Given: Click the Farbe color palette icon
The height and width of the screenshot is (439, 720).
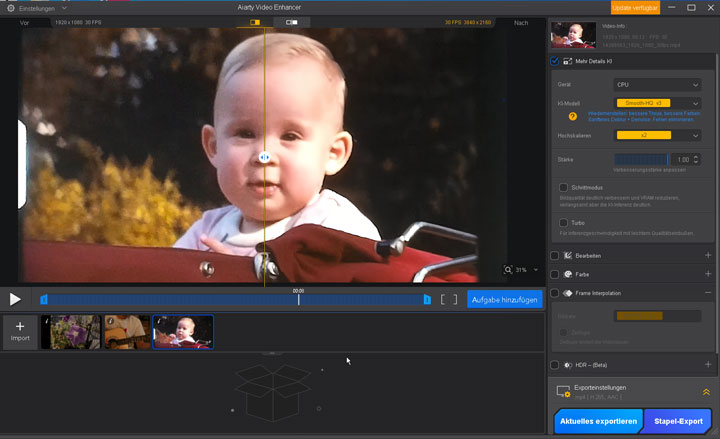Looking at the screenshot, I should pos(568,274).
